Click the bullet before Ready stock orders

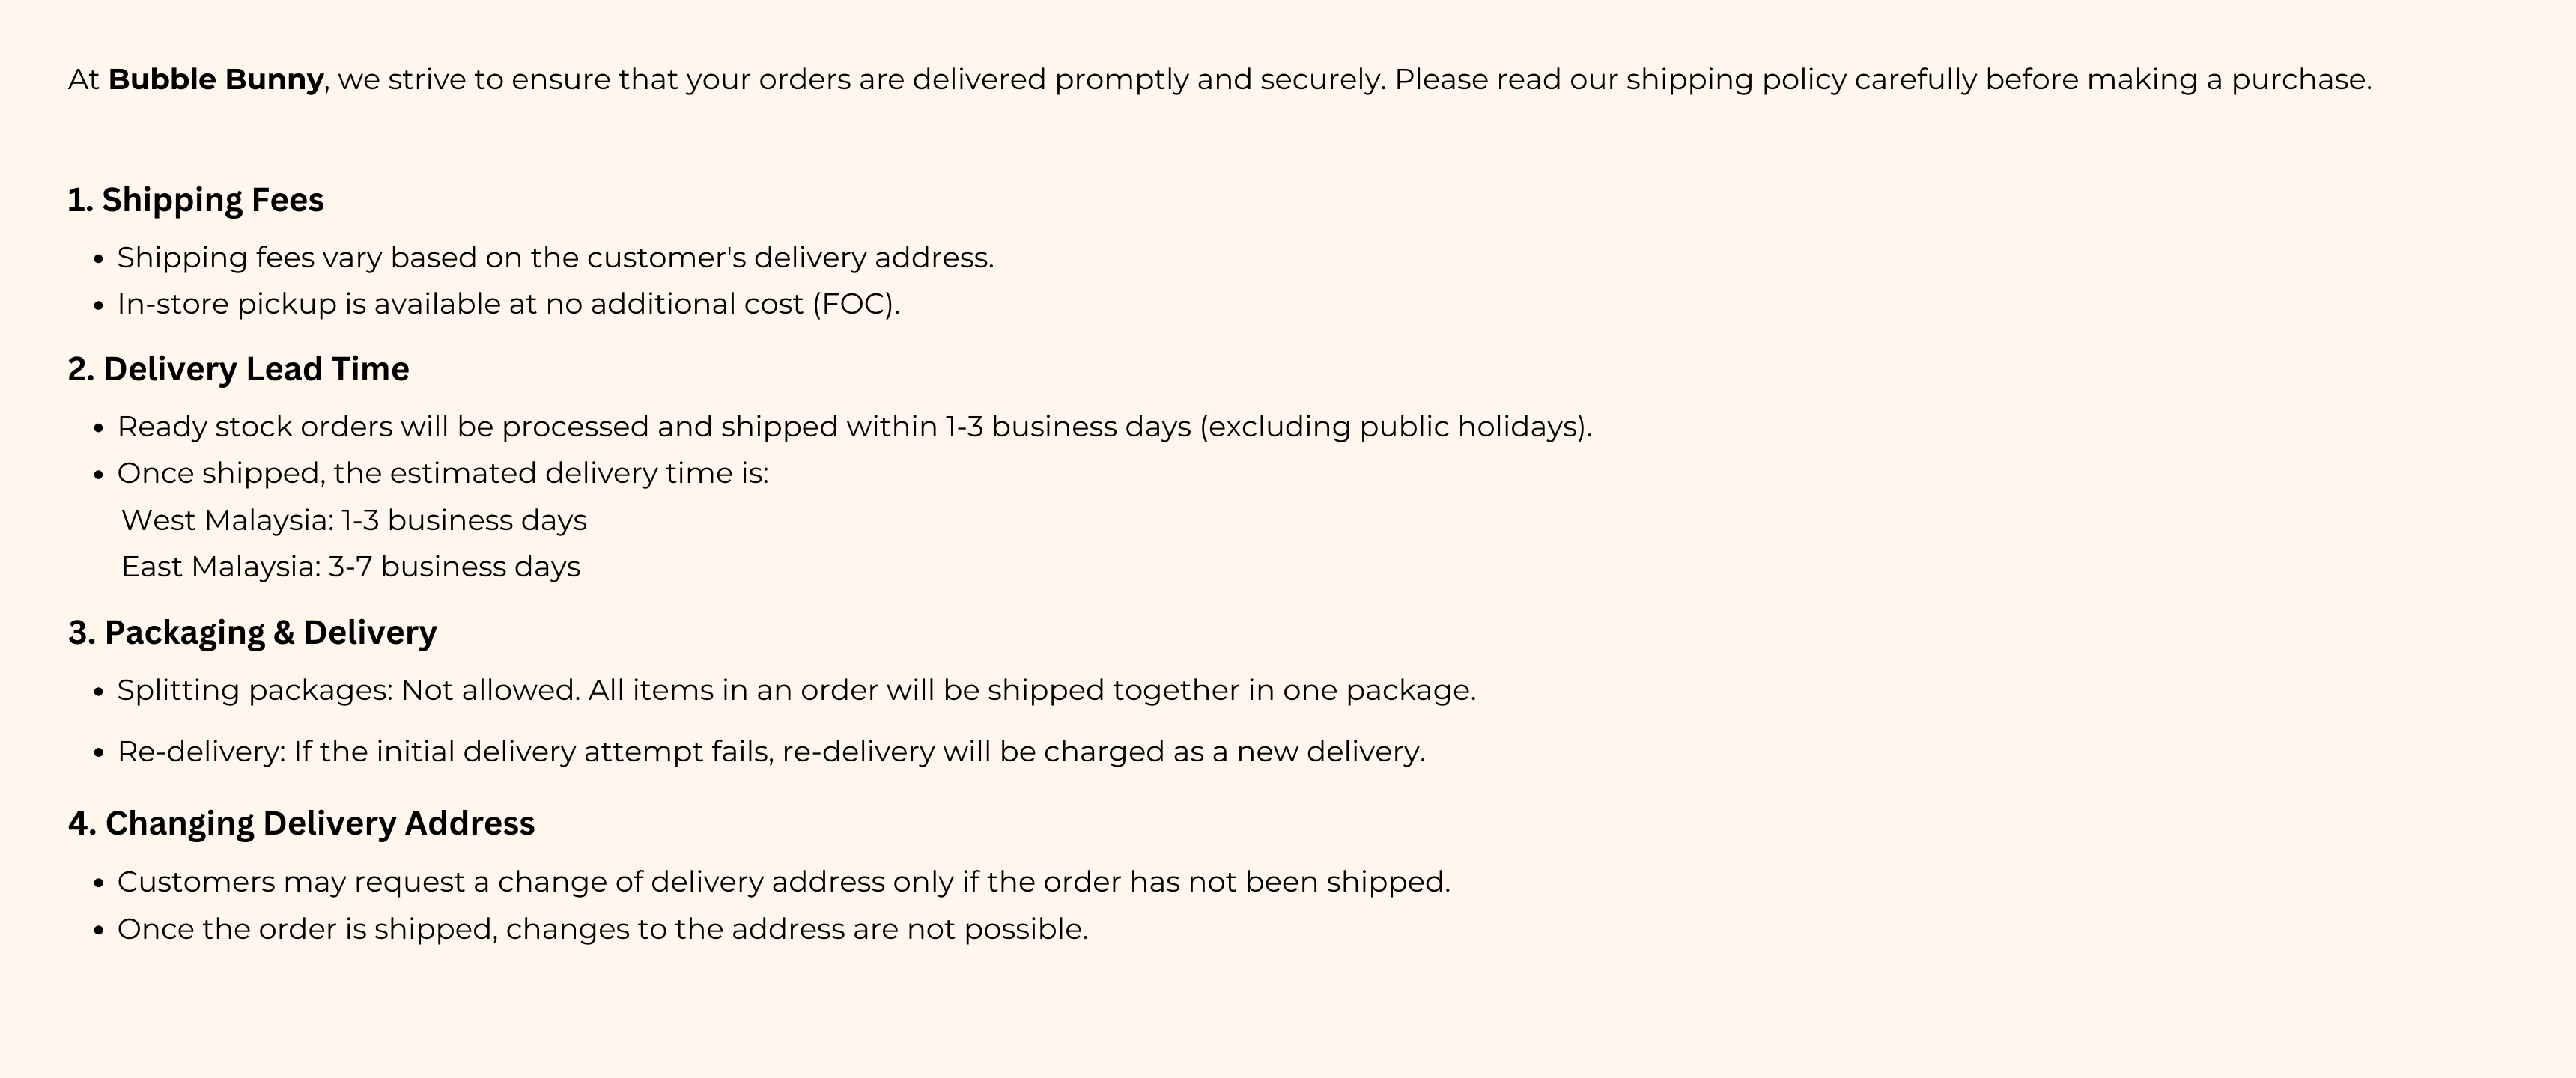[x=98, y=429]
